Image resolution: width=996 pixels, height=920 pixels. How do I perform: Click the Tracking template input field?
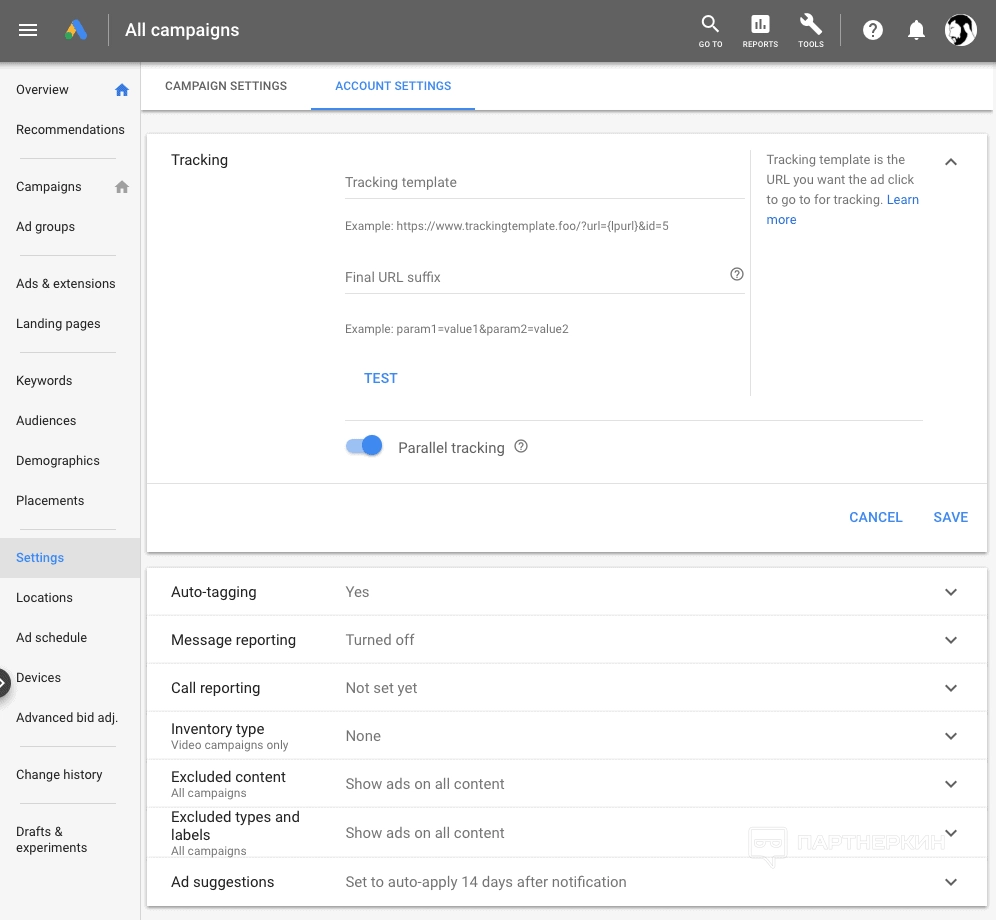click(544, 183)
